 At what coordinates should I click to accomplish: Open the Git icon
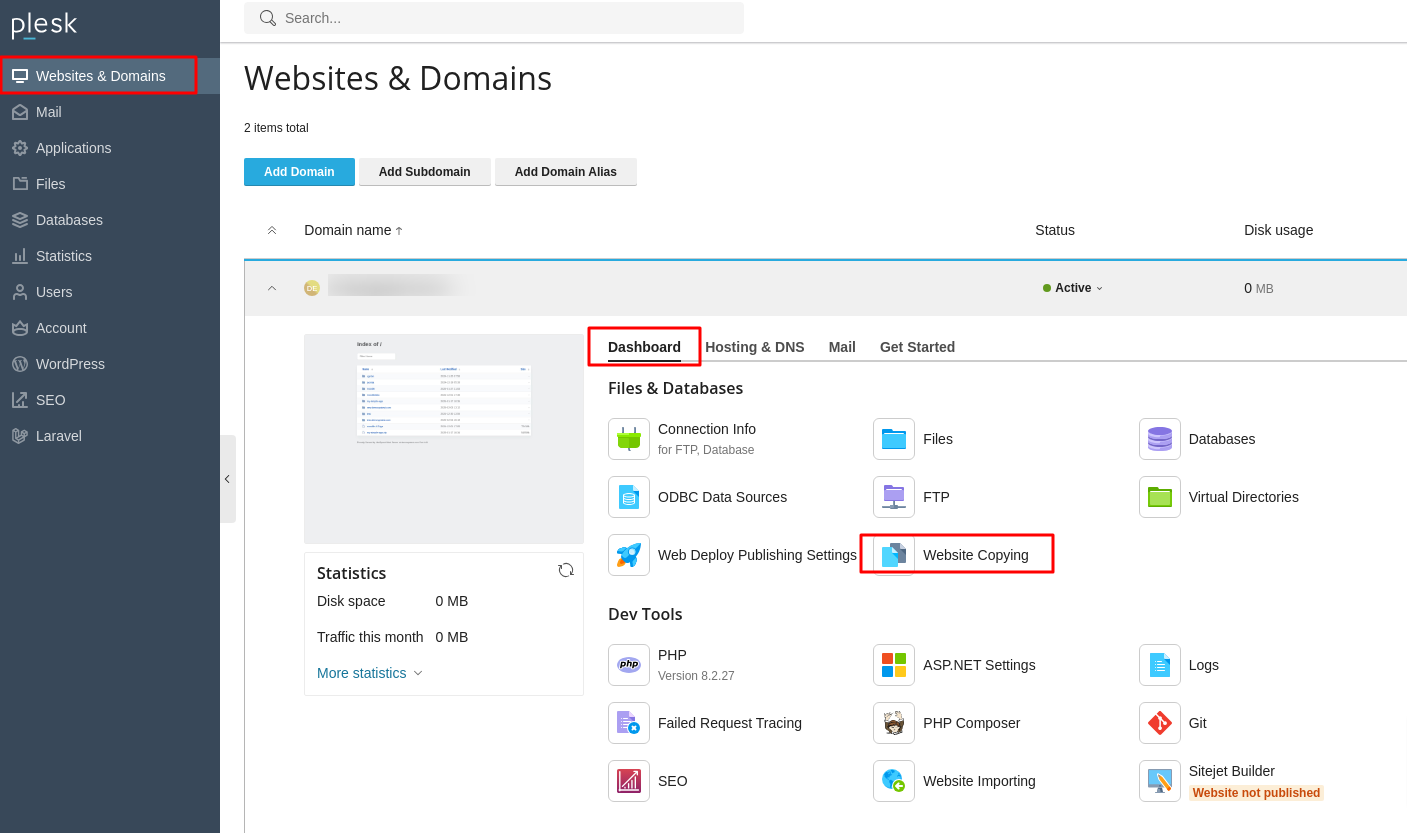point(1160,723)
